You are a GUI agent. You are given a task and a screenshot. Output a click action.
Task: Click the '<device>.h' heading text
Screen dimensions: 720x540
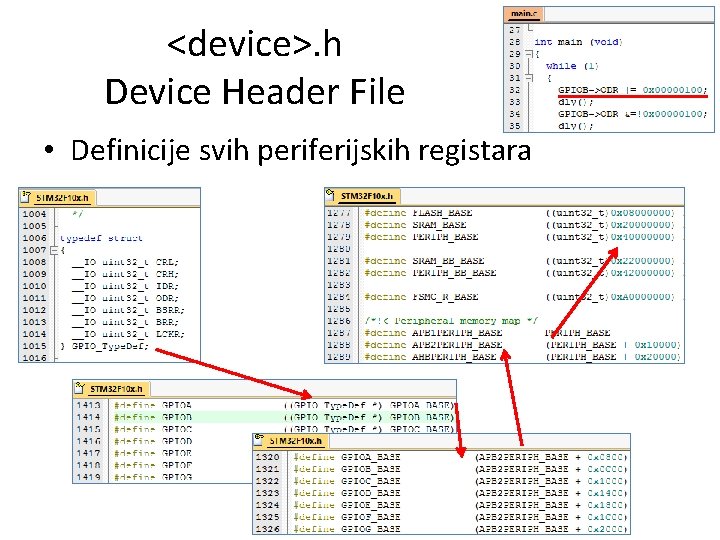pos(254,45)
